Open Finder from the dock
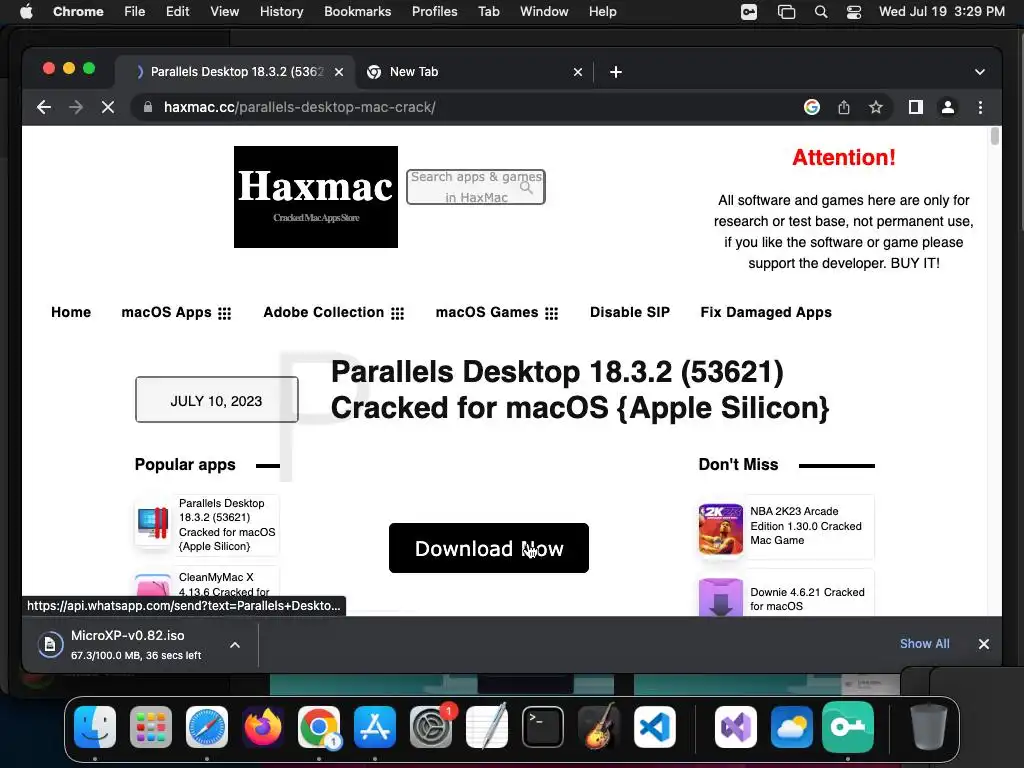The image size is (1024, 768). 95,727
